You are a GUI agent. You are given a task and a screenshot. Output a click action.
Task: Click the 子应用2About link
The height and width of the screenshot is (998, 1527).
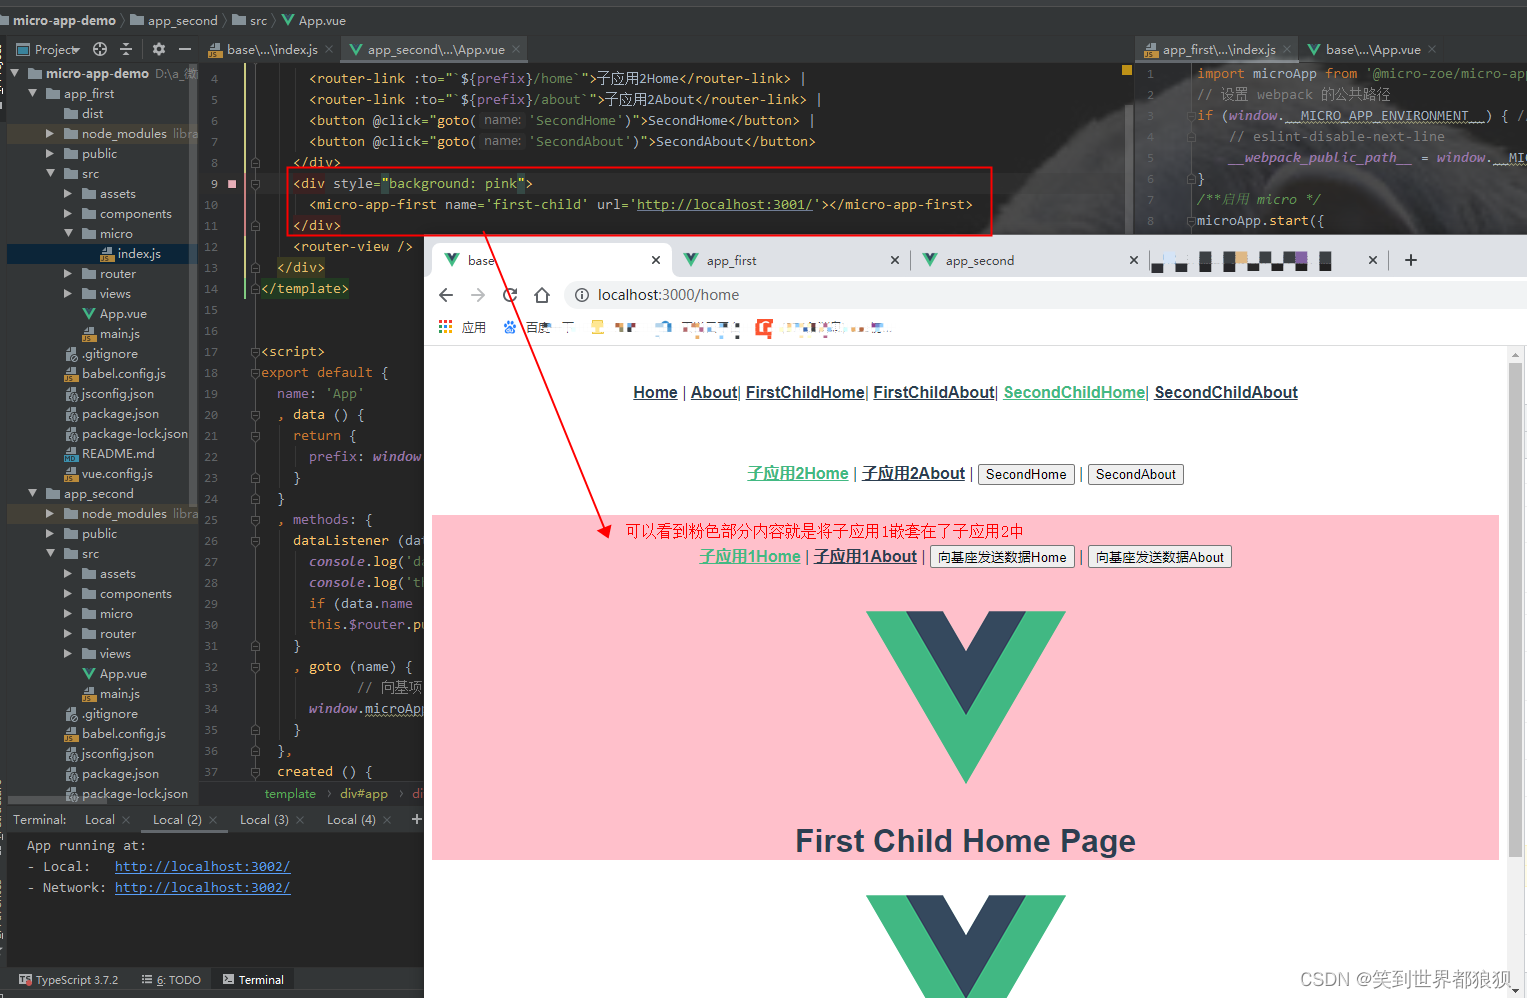point(914,474)
